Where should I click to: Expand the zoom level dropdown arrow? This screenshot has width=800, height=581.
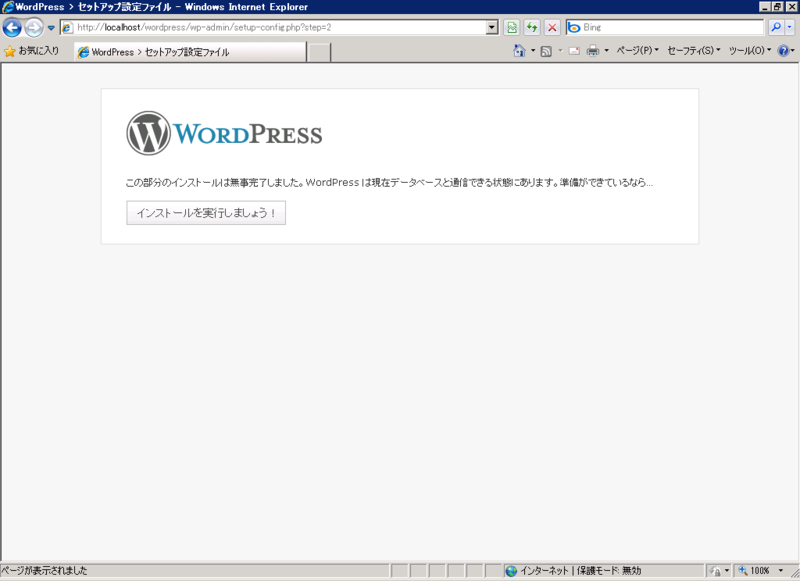coord(781,571)
